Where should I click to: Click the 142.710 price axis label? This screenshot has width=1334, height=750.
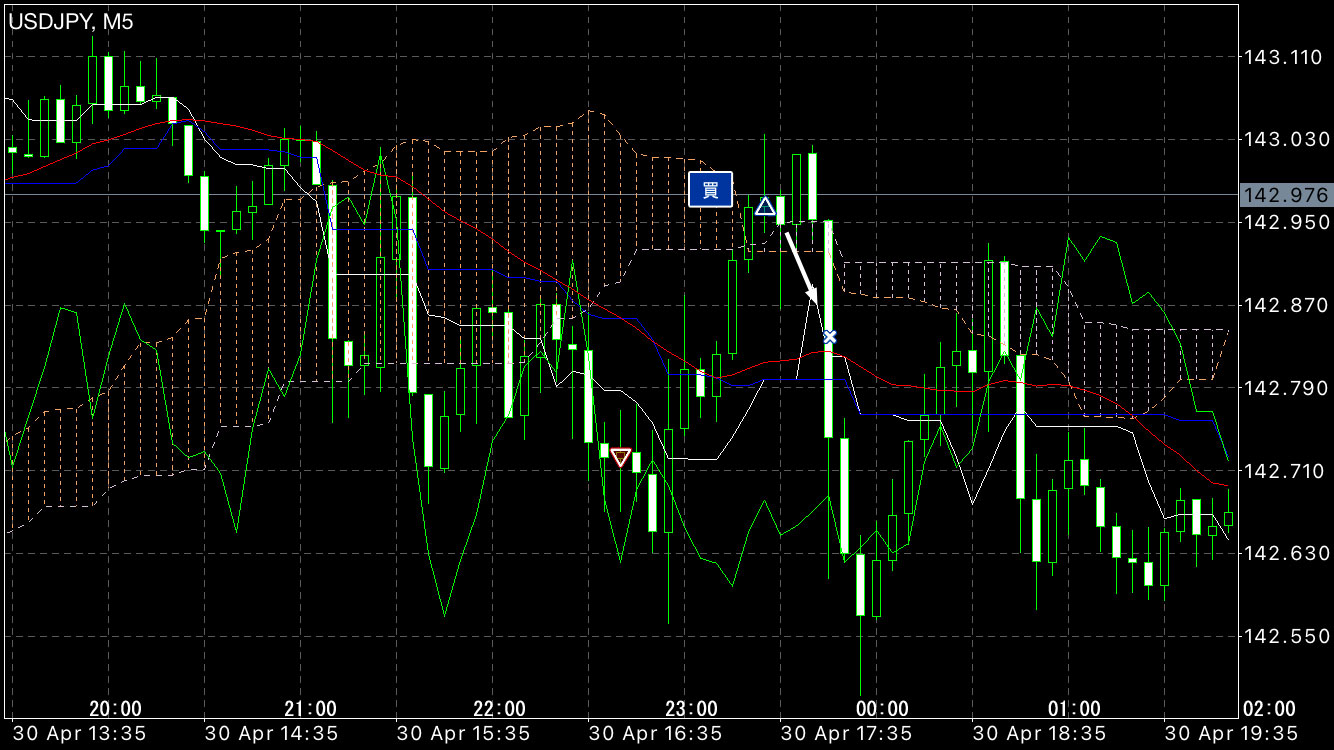click(x=1284, y=470)
